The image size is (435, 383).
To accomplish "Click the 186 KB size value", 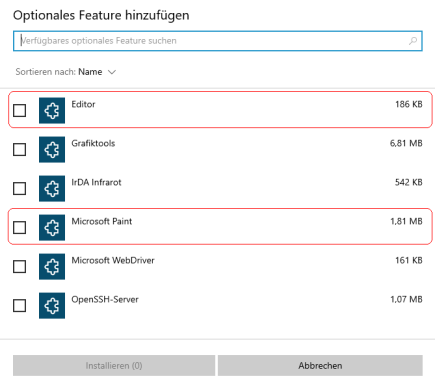I will (x=409, y=104).
